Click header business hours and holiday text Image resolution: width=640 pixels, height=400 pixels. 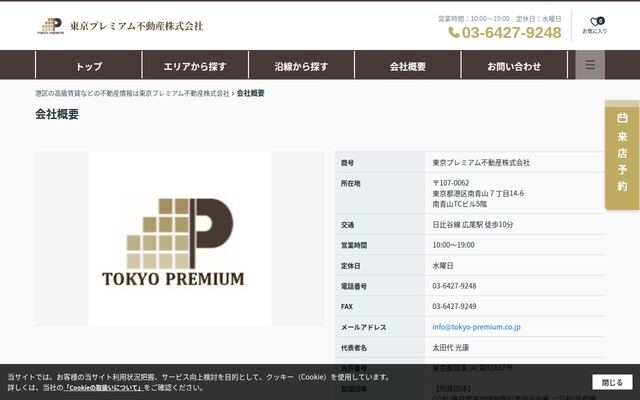coord(500,19)
